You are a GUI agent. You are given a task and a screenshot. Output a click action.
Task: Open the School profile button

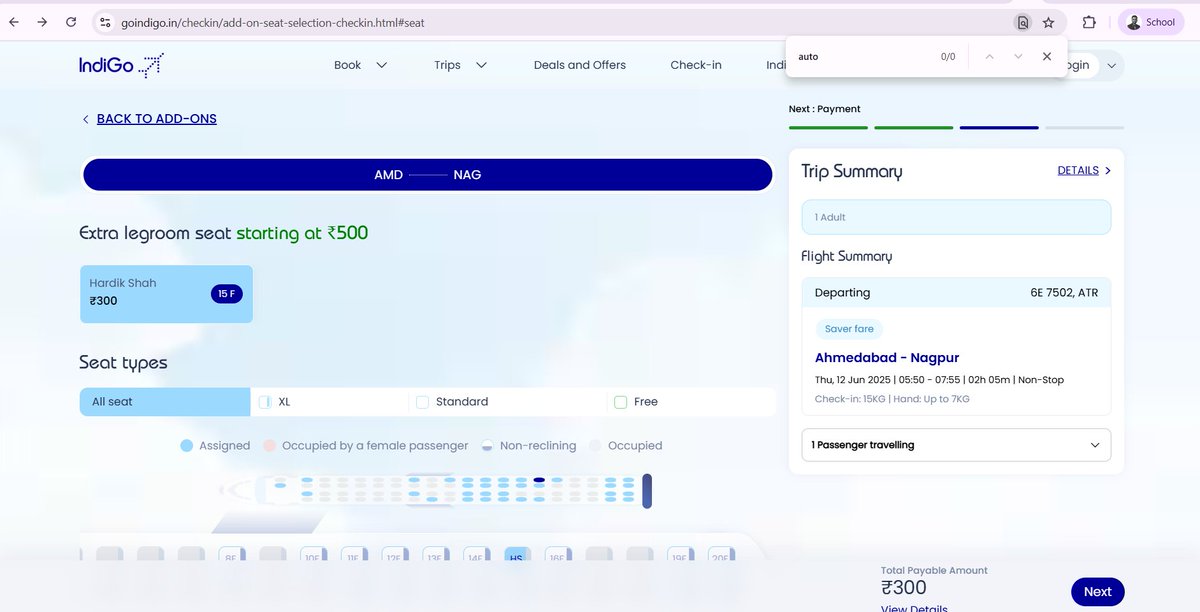pyautogui.click(x=1150, y=22)
